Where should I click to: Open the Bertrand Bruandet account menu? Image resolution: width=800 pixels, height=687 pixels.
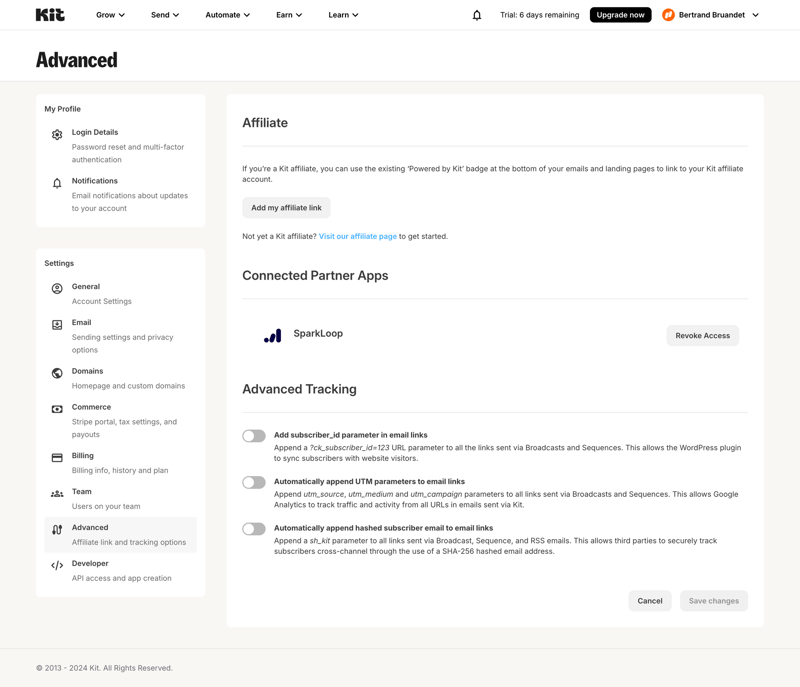712,14
